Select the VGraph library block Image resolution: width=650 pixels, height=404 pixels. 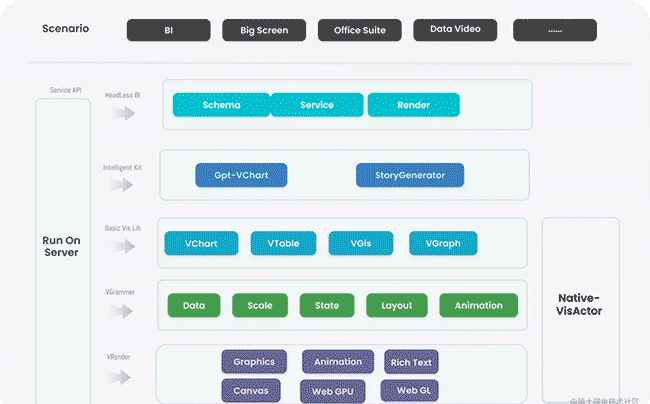(443, 243)
